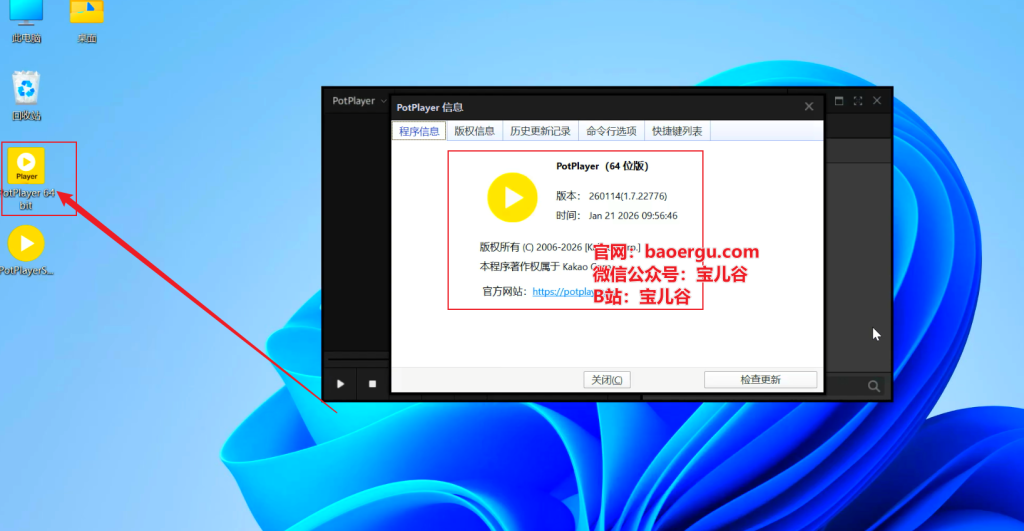Switch to the 历史更新记录 tab
Image resolution: width=1024 pixels, height=531 pixels.
(x=540, y=131)
